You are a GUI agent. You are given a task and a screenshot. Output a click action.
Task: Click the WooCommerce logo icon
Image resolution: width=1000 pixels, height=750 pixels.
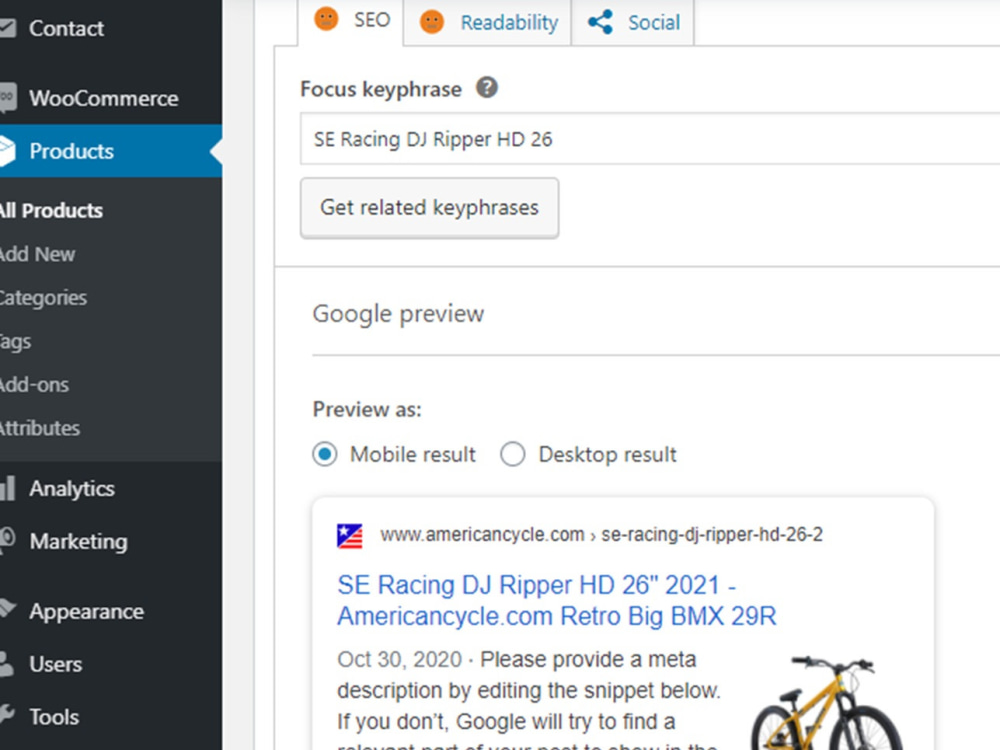6,98
